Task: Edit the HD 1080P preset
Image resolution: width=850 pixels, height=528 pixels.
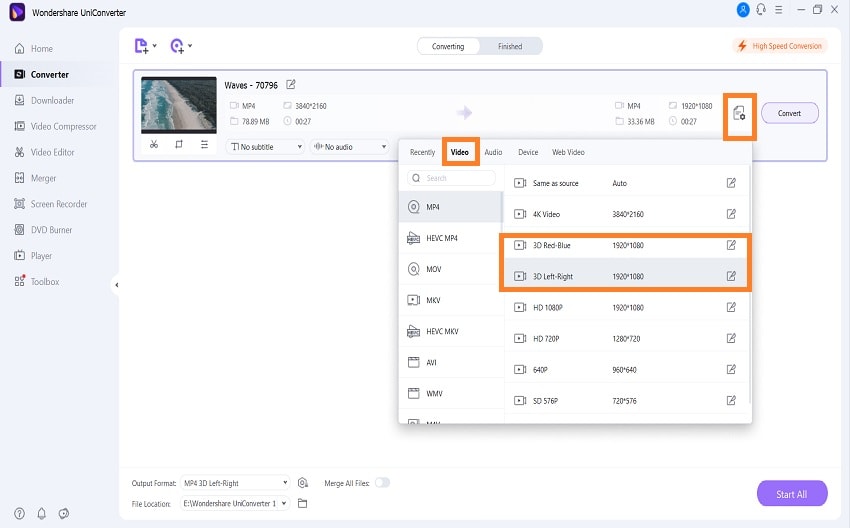Action: click(731, 307)
